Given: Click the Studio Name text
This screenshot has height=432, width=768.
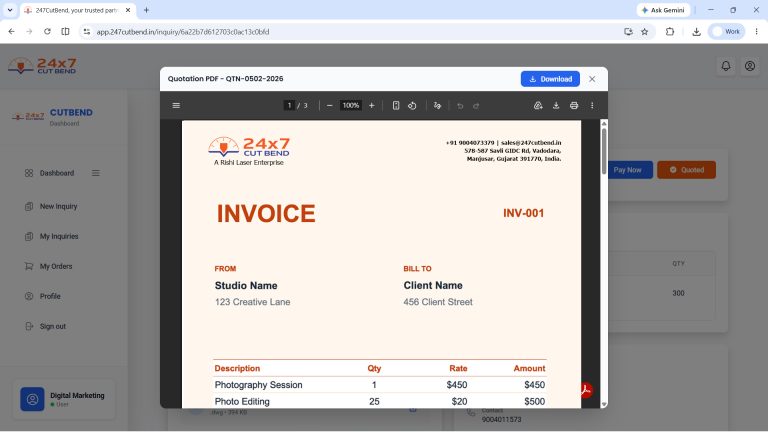Looking at the screenshot, I should 246,286.
